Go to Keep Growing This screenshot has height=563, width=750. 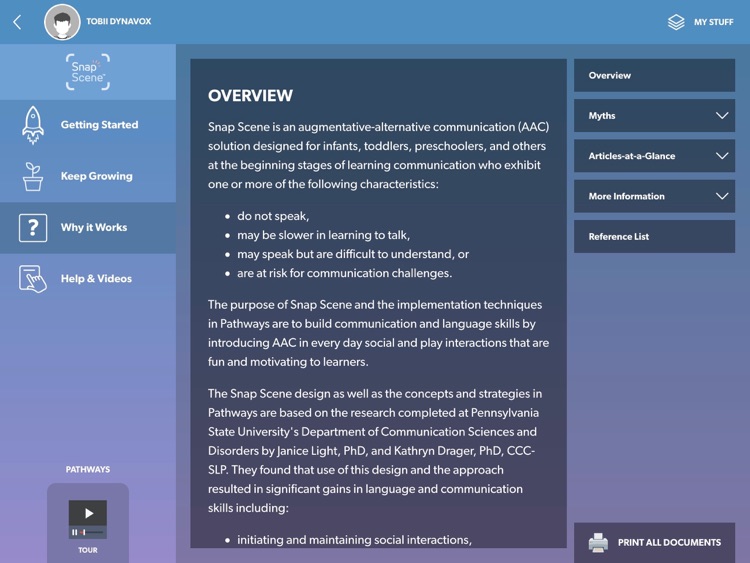(88, 177)
